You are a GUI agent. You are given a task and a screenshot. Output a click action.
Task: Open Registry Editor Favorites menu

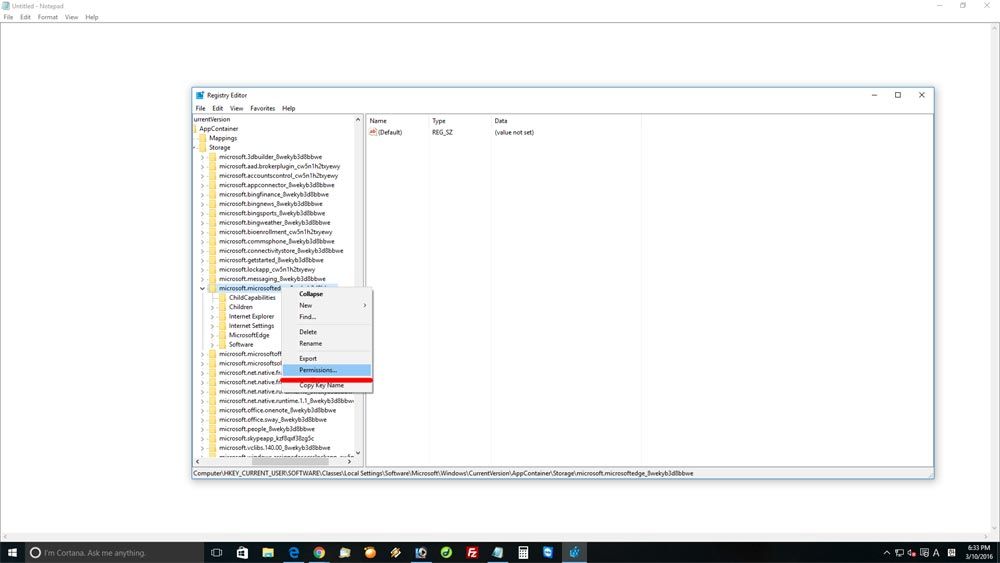pos(263,108)
